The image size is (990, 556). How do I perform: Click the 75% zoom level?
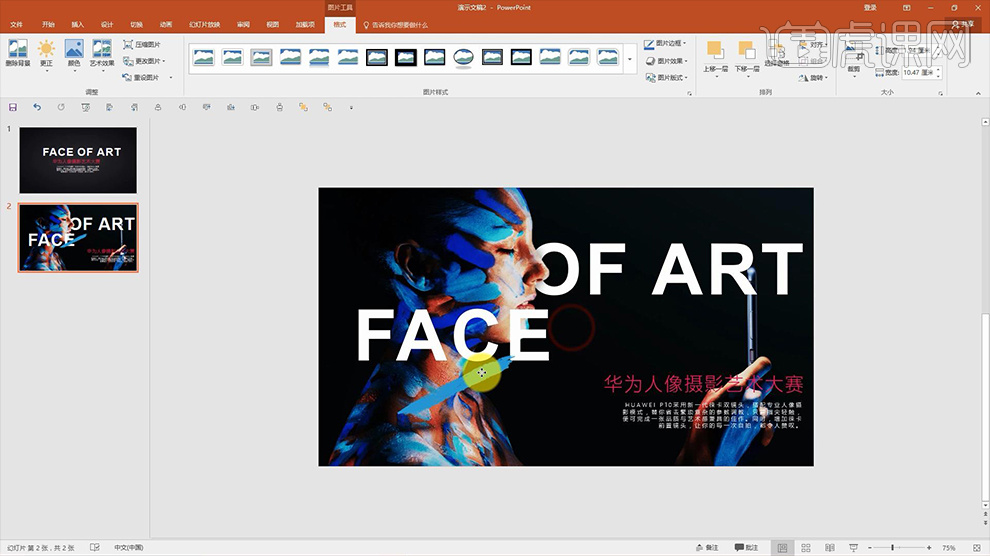coord(948,548)
